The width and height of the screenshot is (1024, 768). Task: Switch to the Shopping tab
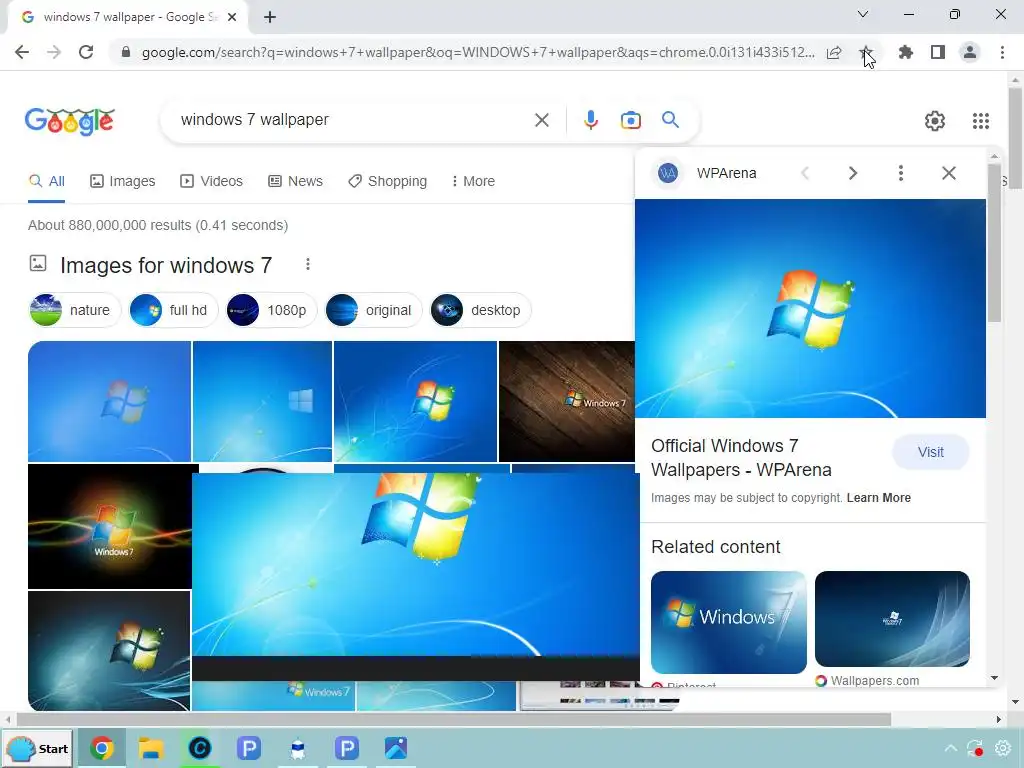coord(387,181)
